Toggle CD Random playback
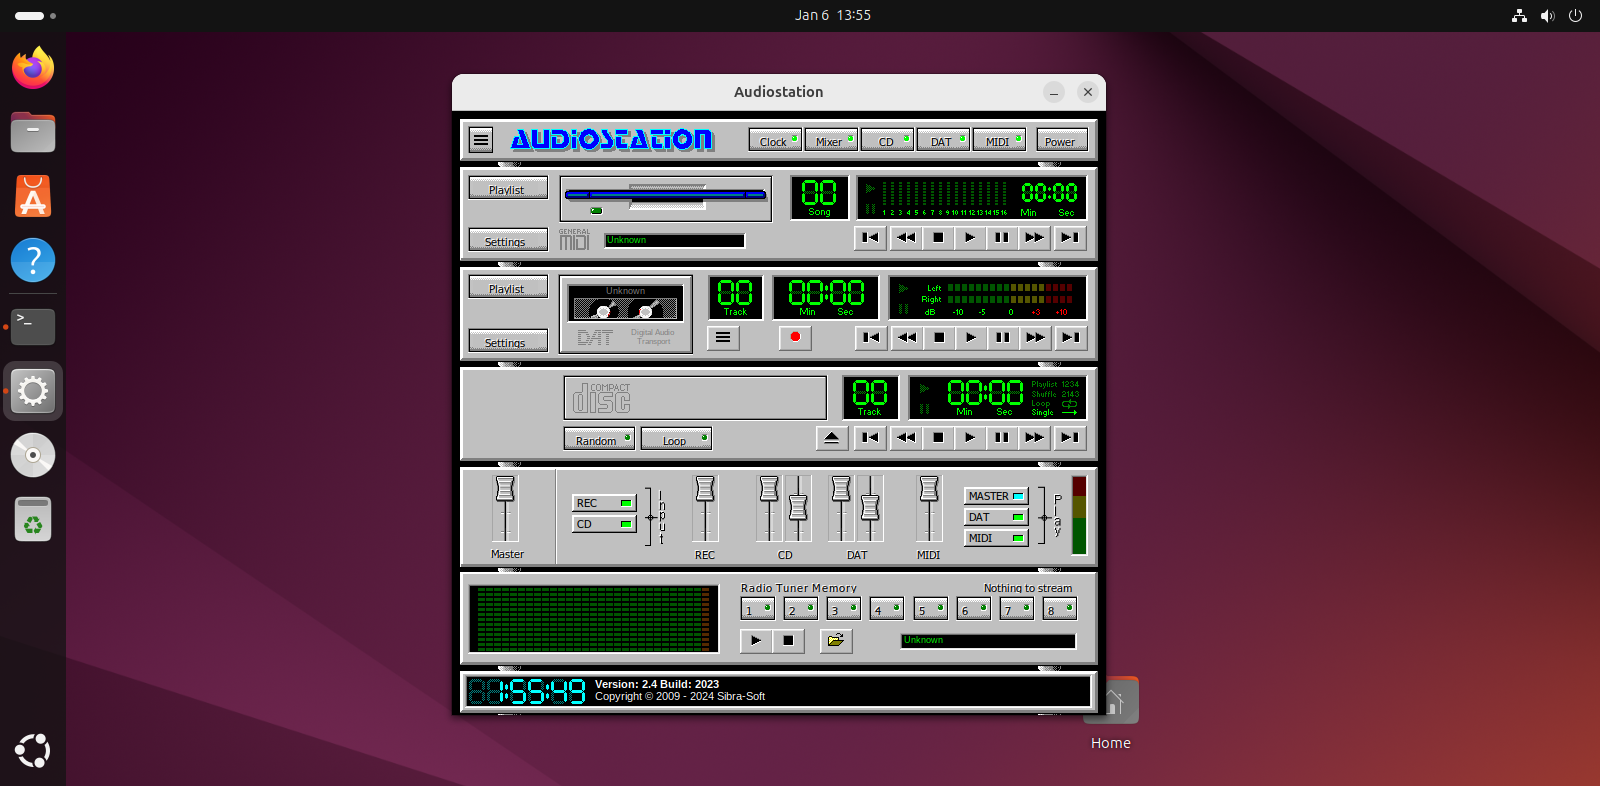 [x=599, y=439]
